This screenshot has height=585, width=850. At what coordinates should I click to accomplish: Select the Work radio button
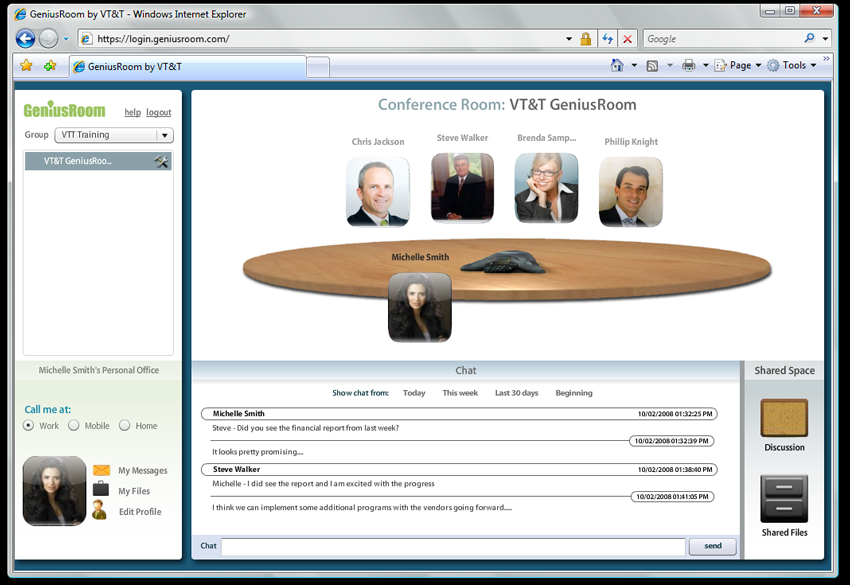(x=29, y=426)
